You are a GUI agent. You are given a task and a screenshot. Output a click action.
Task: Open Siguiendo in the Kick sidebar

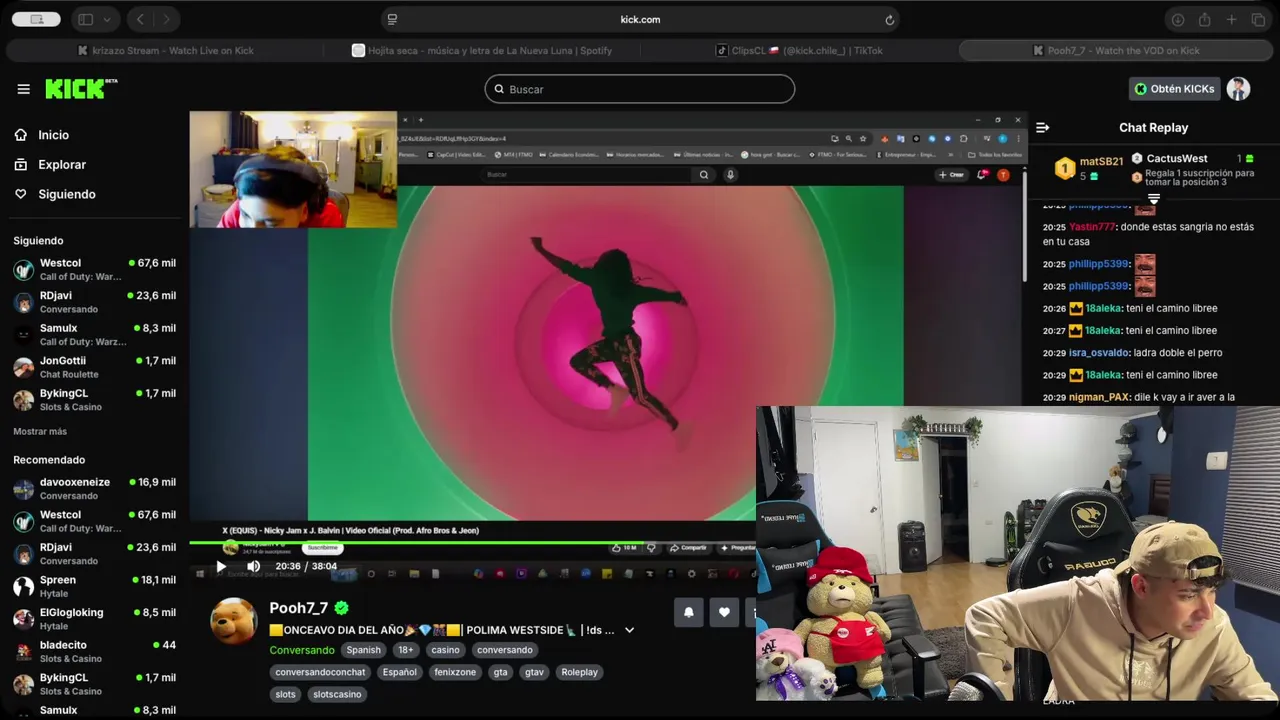point(66,194)
